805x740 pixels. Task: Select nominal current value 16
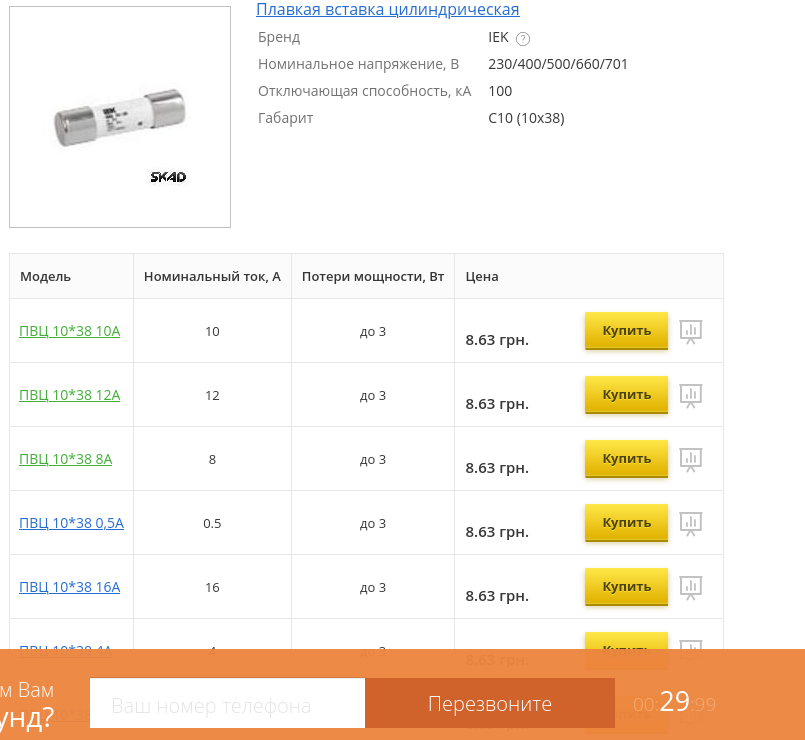pyautogui.click(x=212, y=587)
